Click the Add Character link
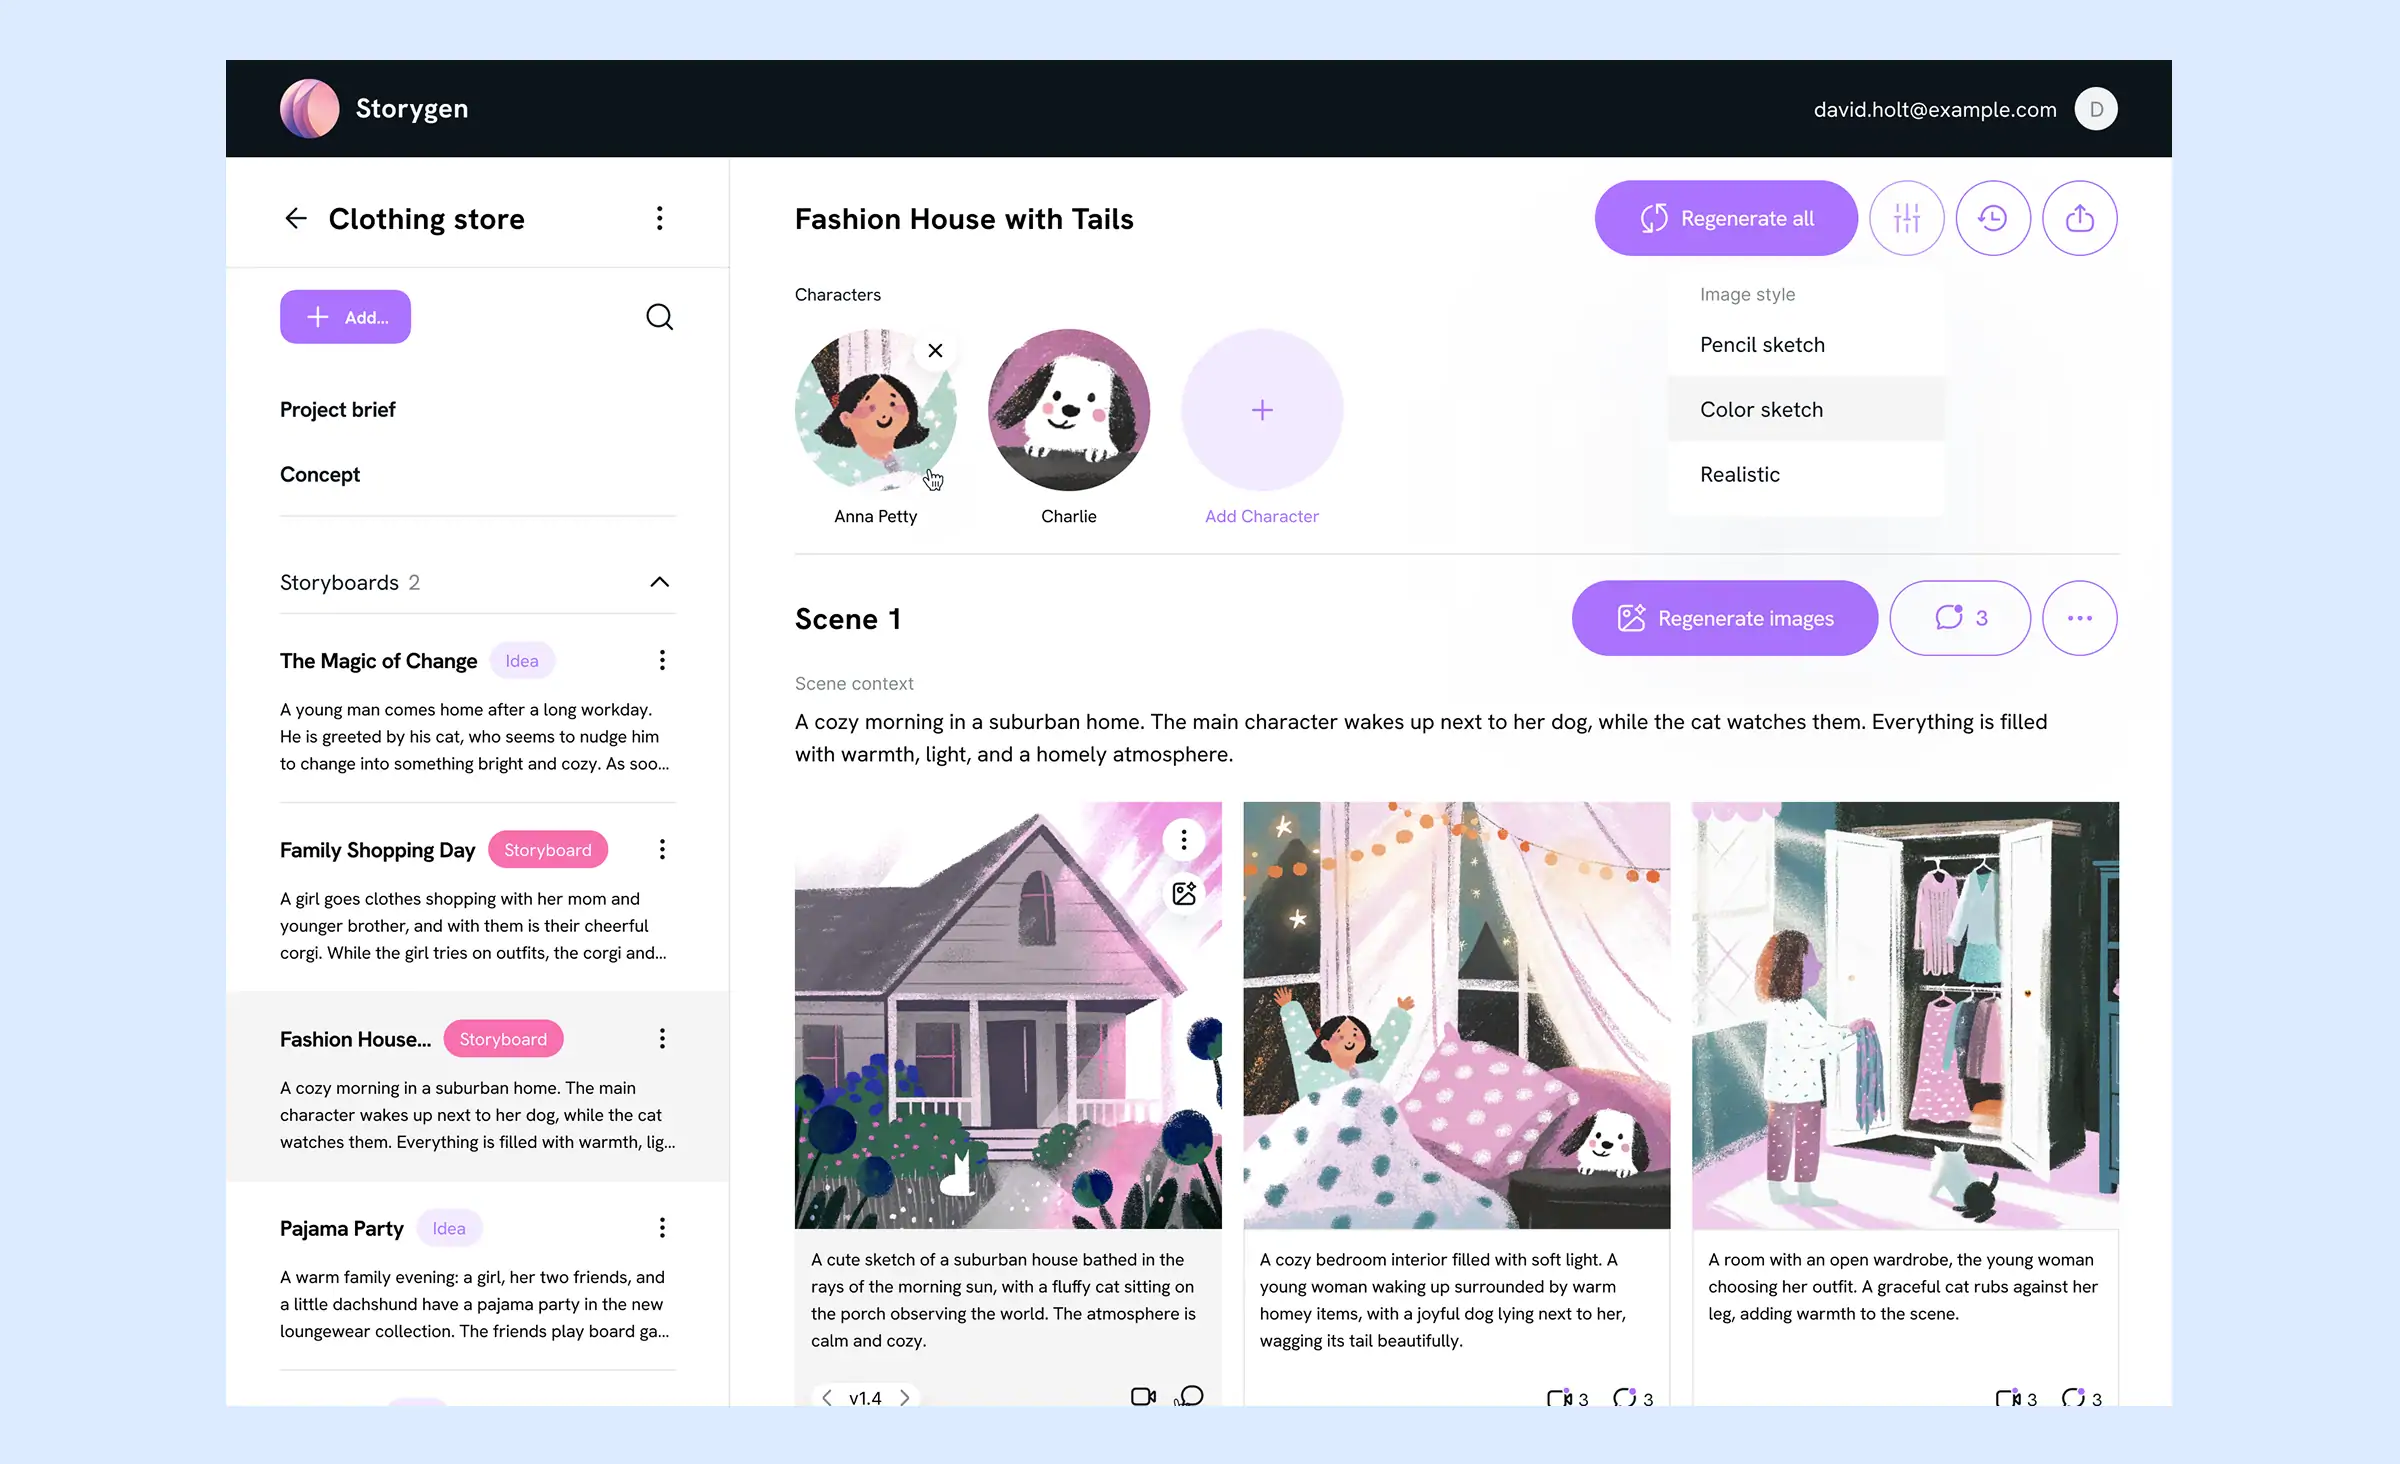The height and width of the screenshot is (1464, 2400). tap(1262, 516)
